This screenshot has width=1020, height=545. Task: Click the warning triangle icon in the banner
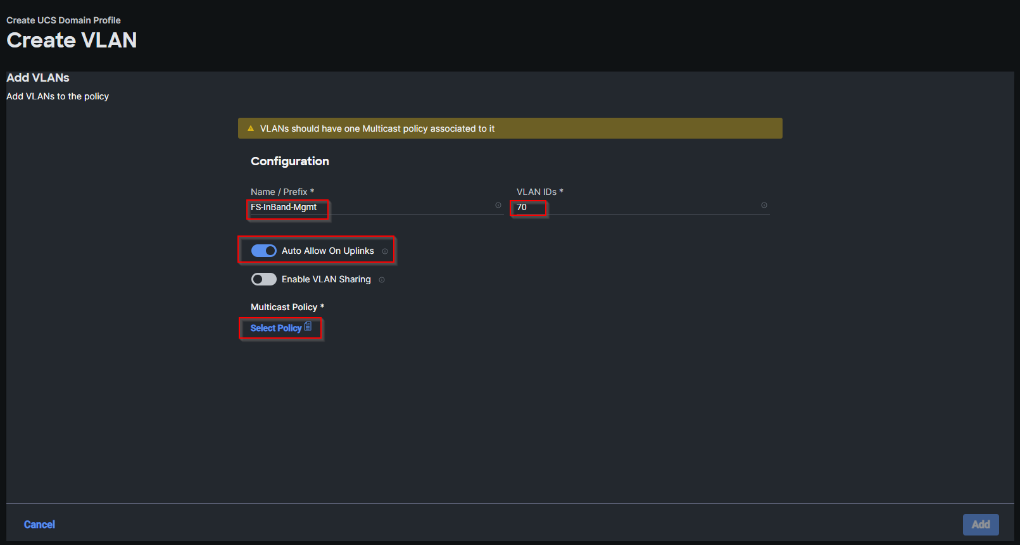[x=250, y=129]
